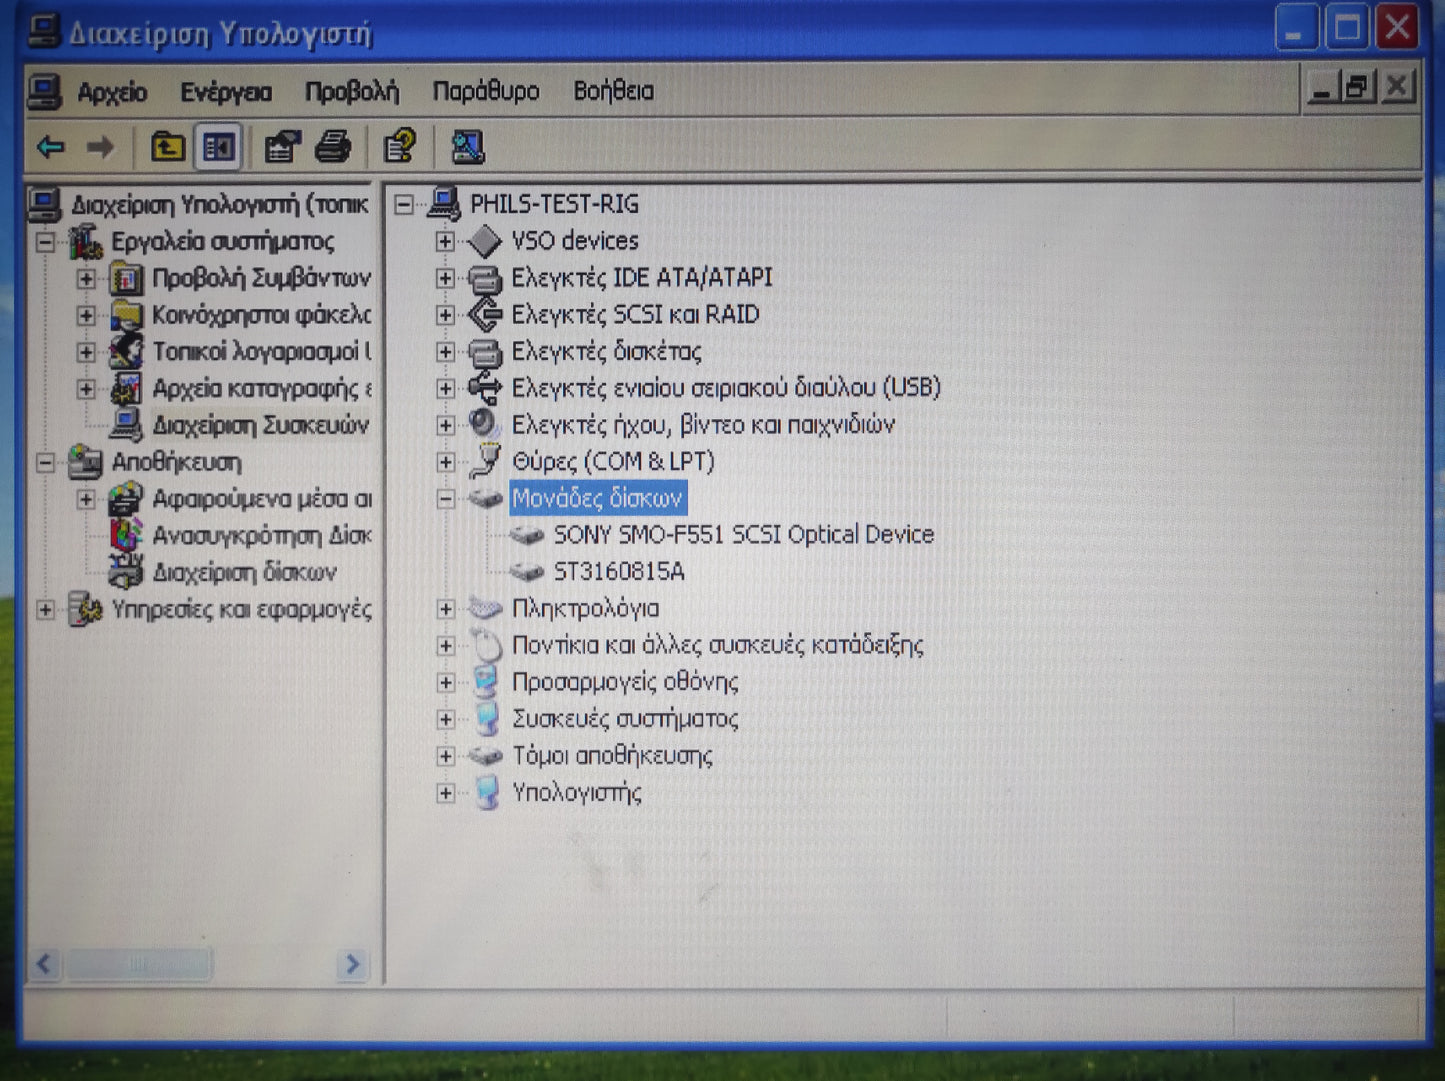Select the Προβολή Συμβάντων (Event Viewer) icon
Image resolution: width=1445 pixels, height=1081 pixels.
[128, 279]
